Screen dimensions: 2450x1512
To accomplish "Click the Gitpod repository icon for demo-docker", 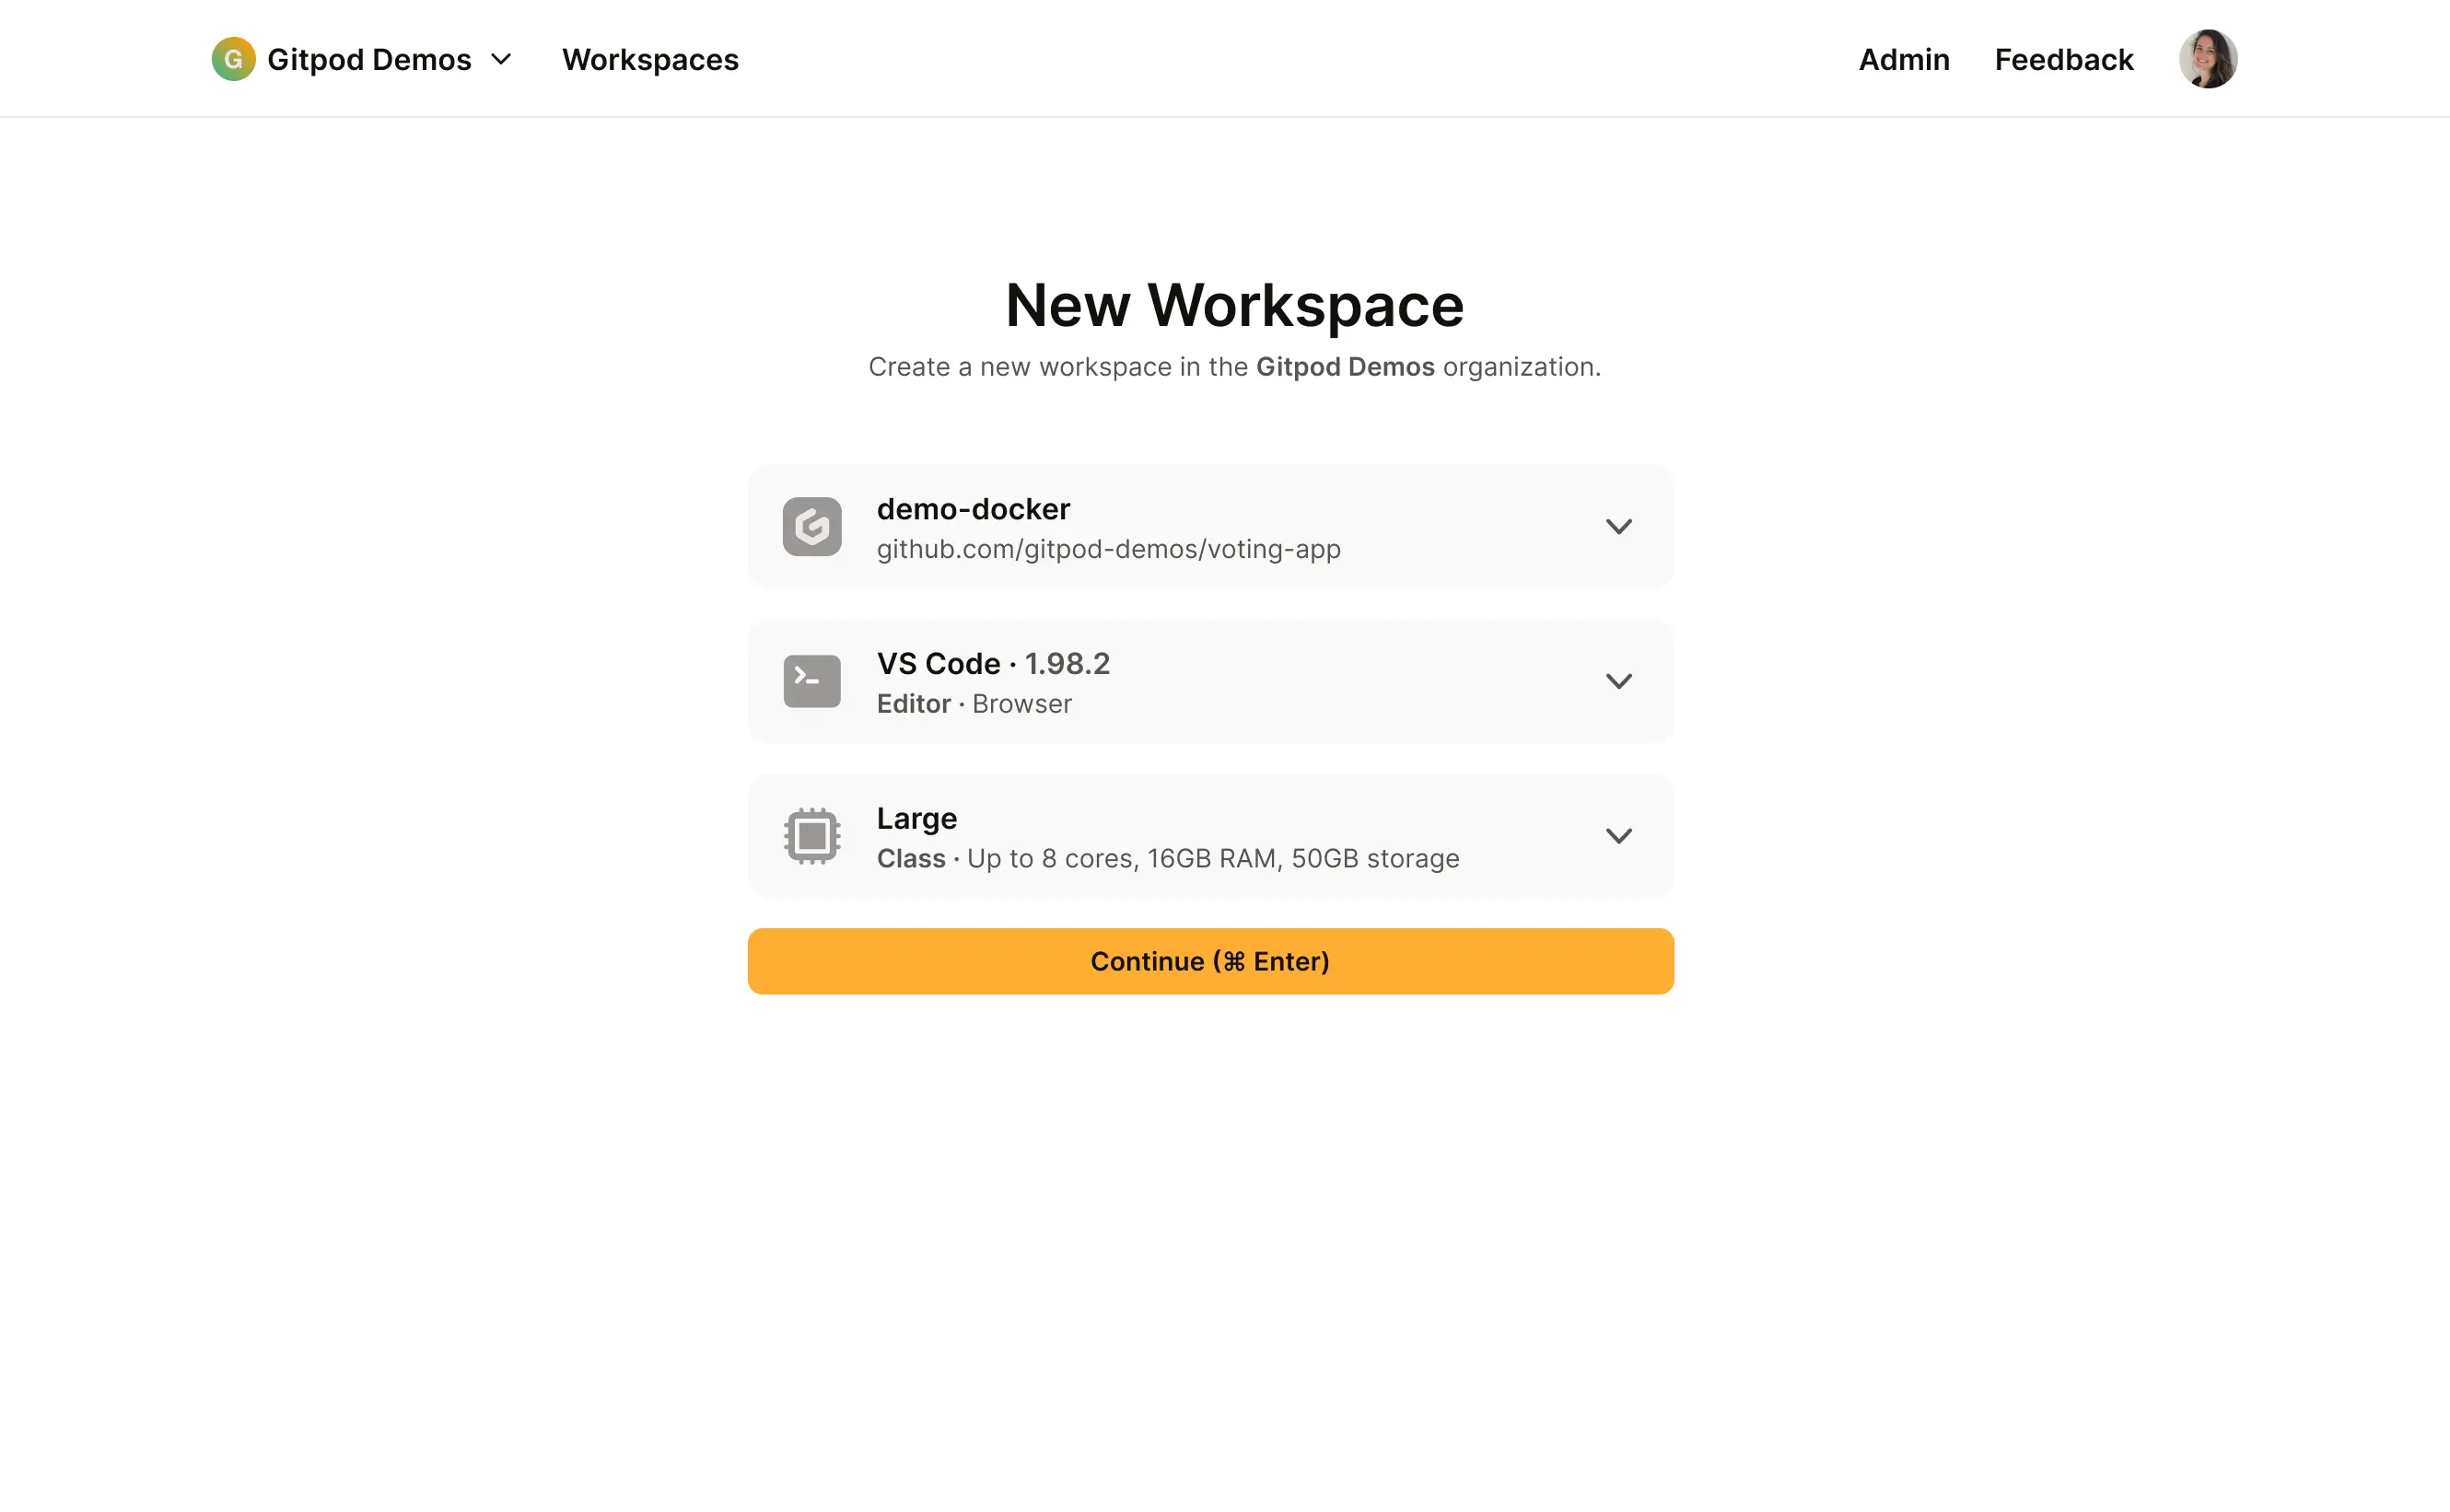I will coord(811,527).
